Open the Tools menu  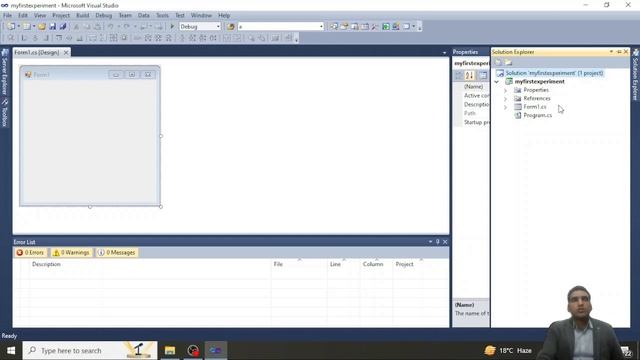tap(162, 16)
